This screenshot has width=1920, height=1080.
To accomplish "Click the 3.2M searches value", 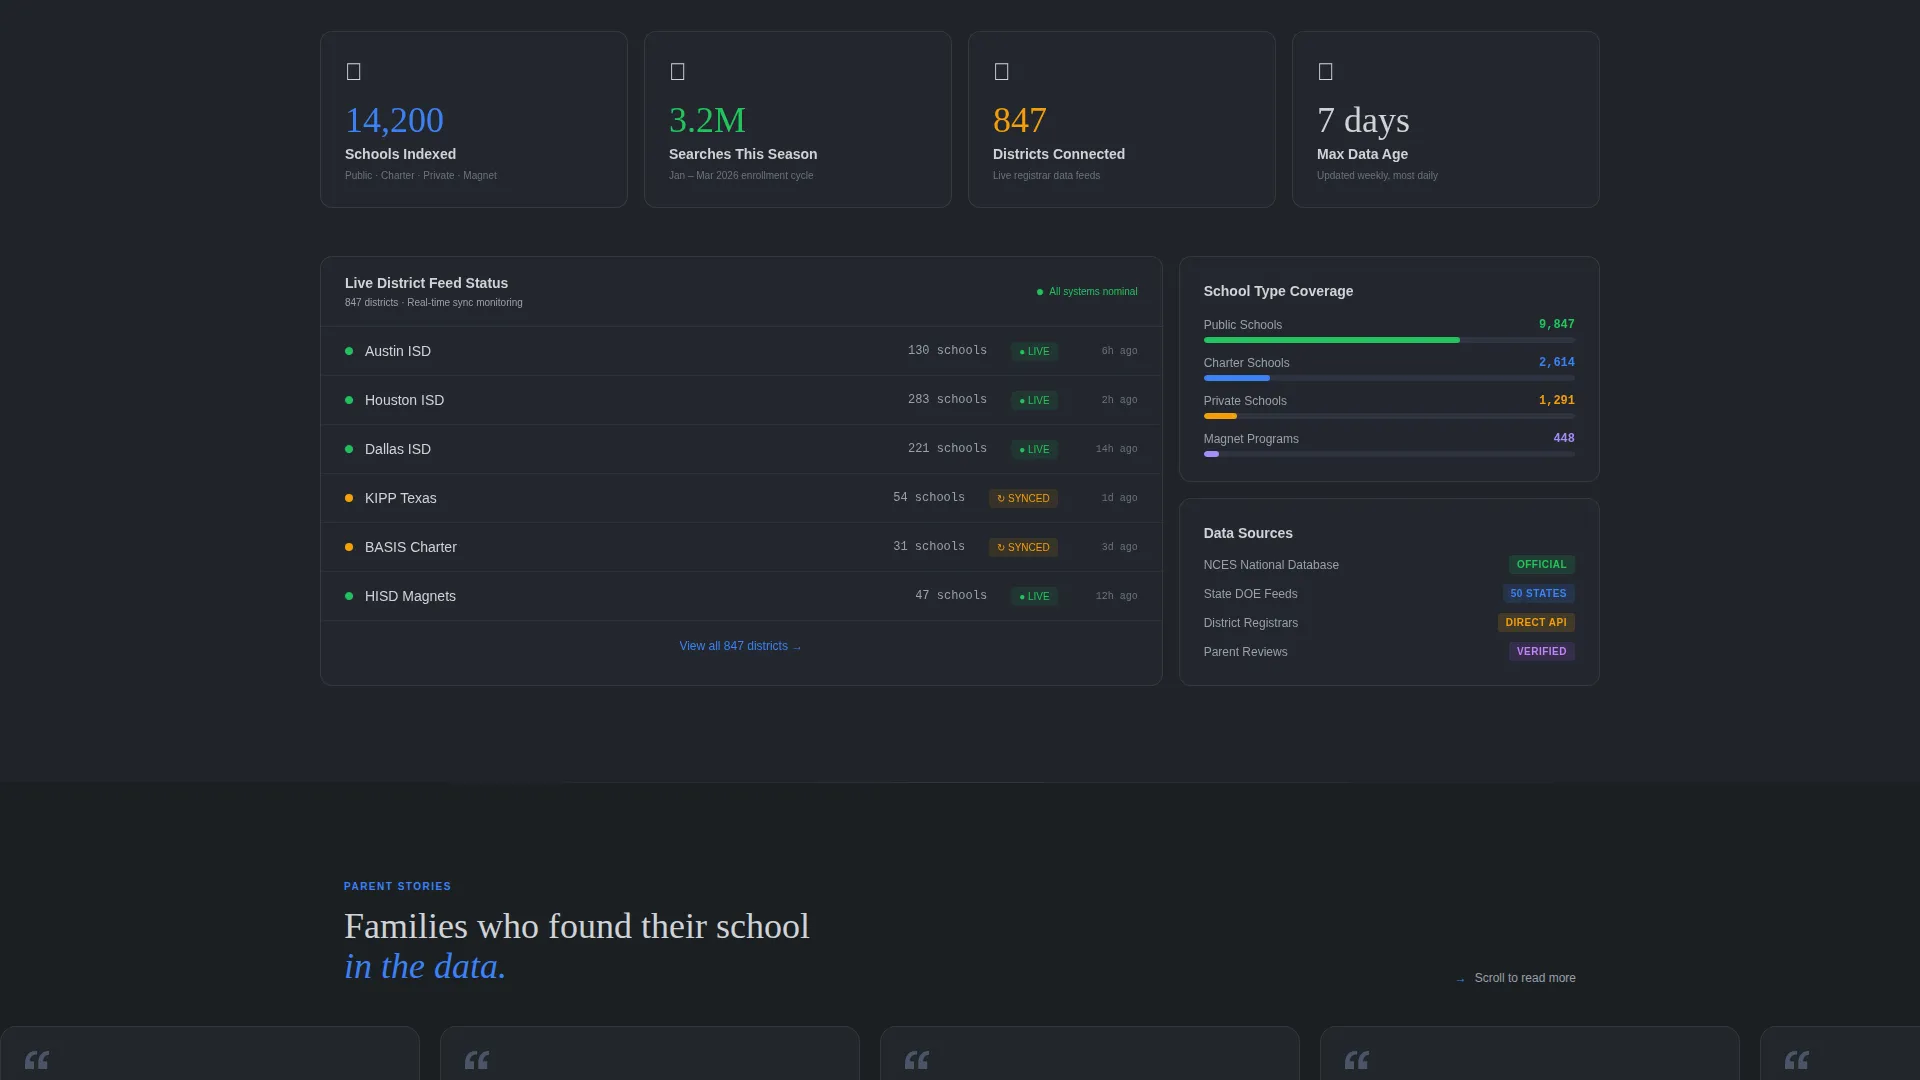I will tap(707, 120).
